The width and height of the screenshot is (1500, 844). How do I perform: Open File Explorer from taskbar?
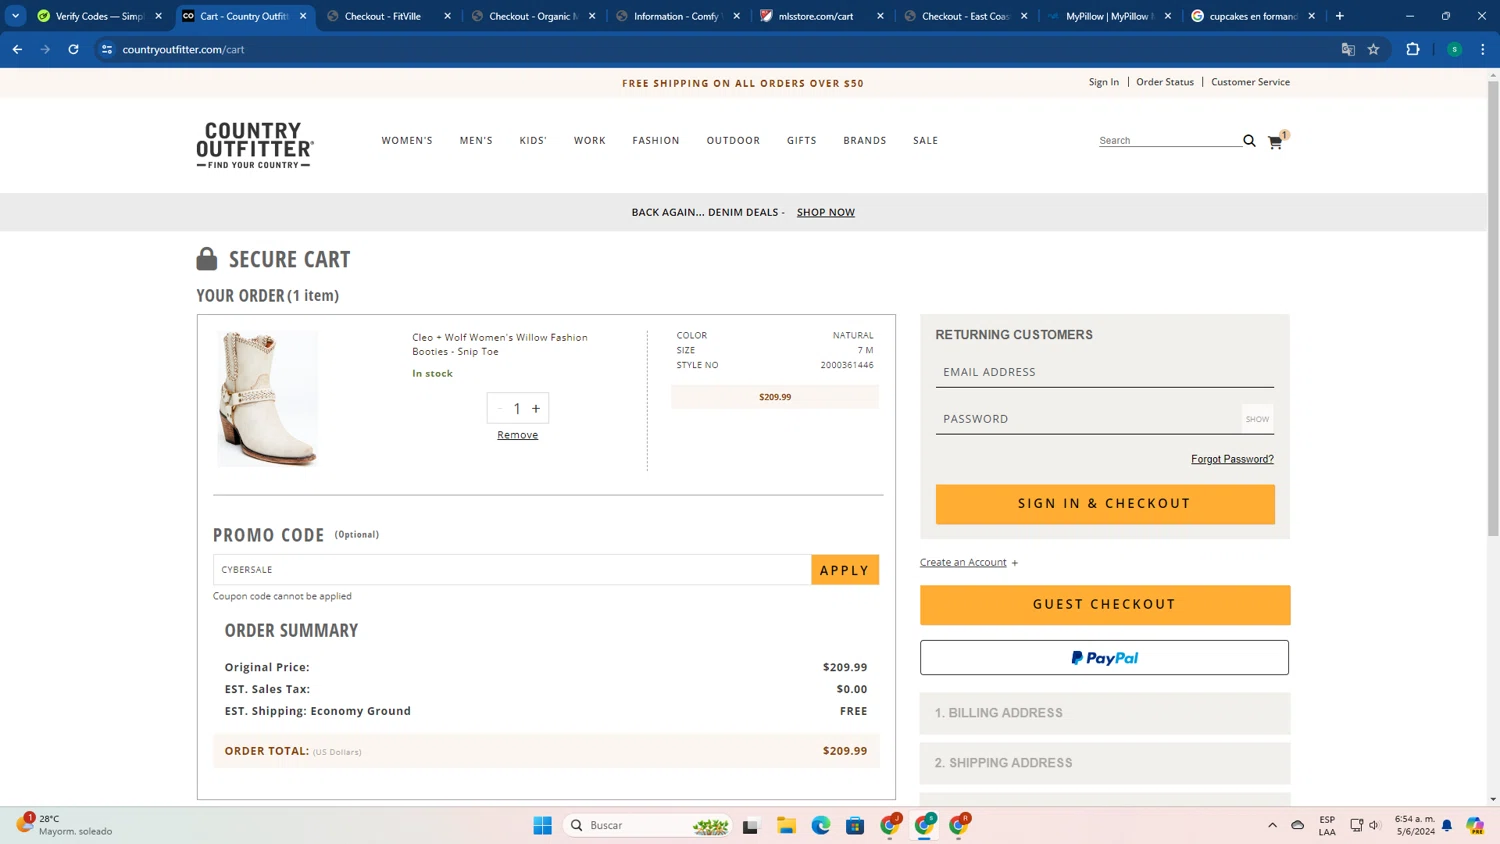click(x=787, y=825)
